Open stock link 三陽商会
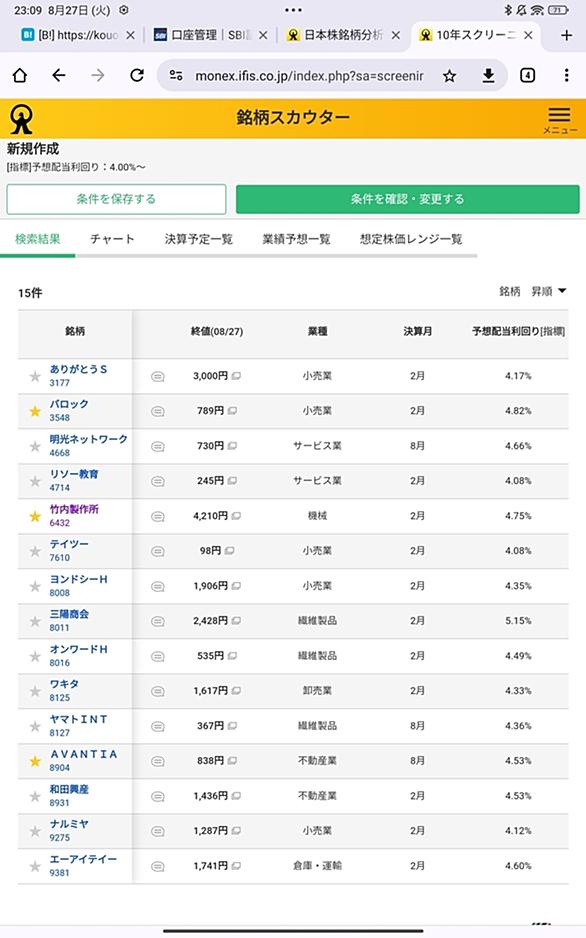586x938 pixels. (x=69, y=614)
